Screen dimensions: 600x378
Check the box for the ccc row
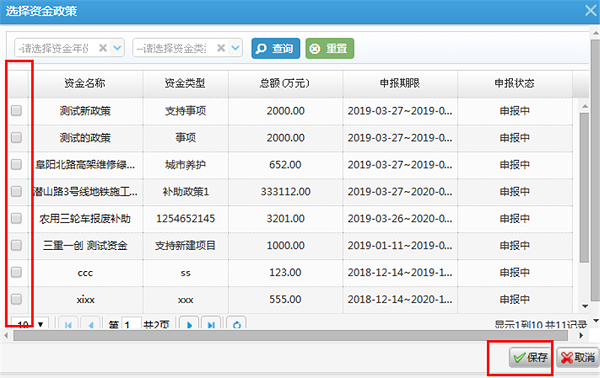pos(16,272)
